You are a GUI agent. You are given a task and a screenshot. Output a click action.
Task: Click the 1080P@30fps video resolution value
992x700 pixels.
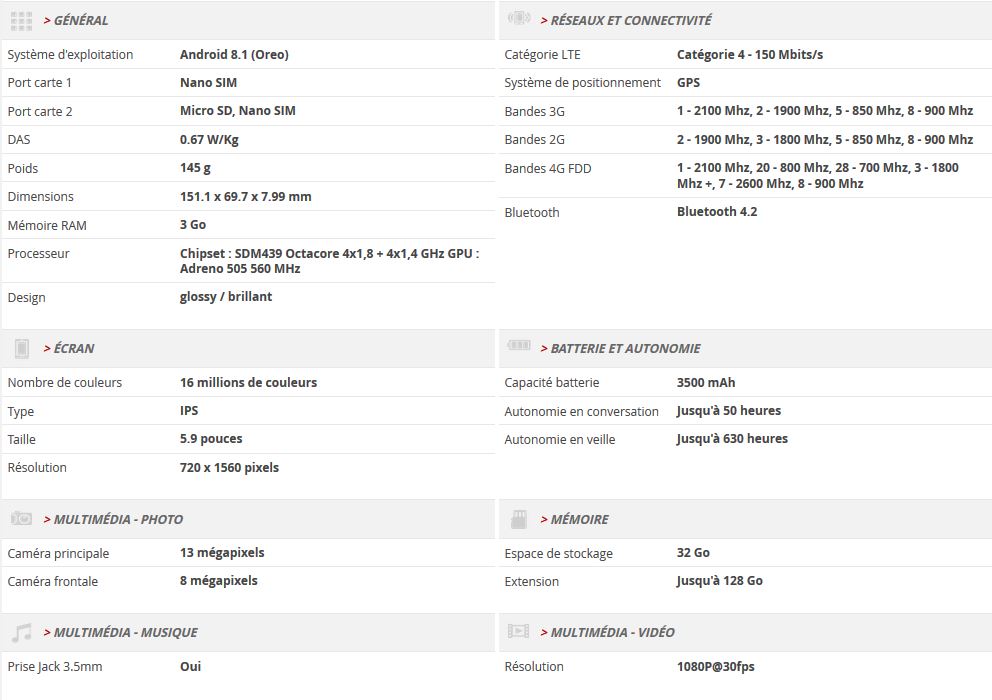point(716,667)
